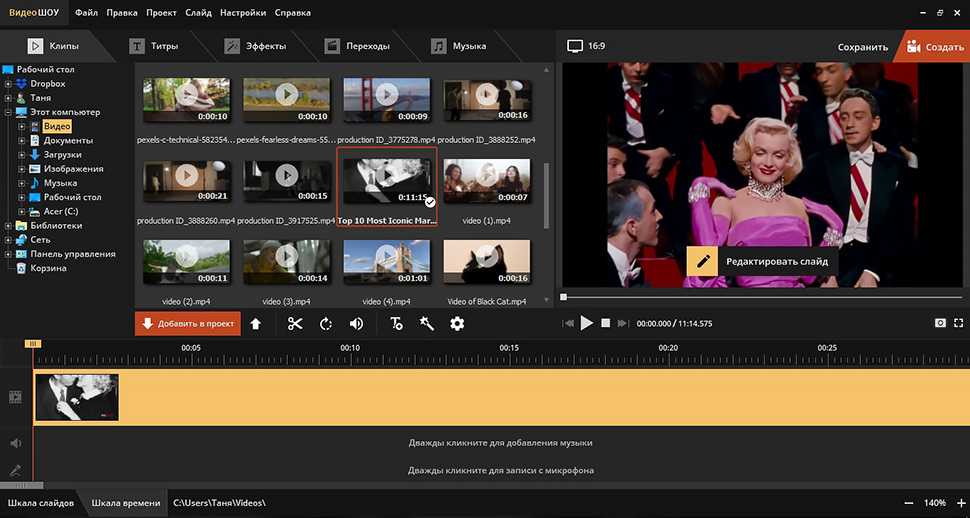
Task: Click the rotate clip icon
Action: [x=326, y=323]
